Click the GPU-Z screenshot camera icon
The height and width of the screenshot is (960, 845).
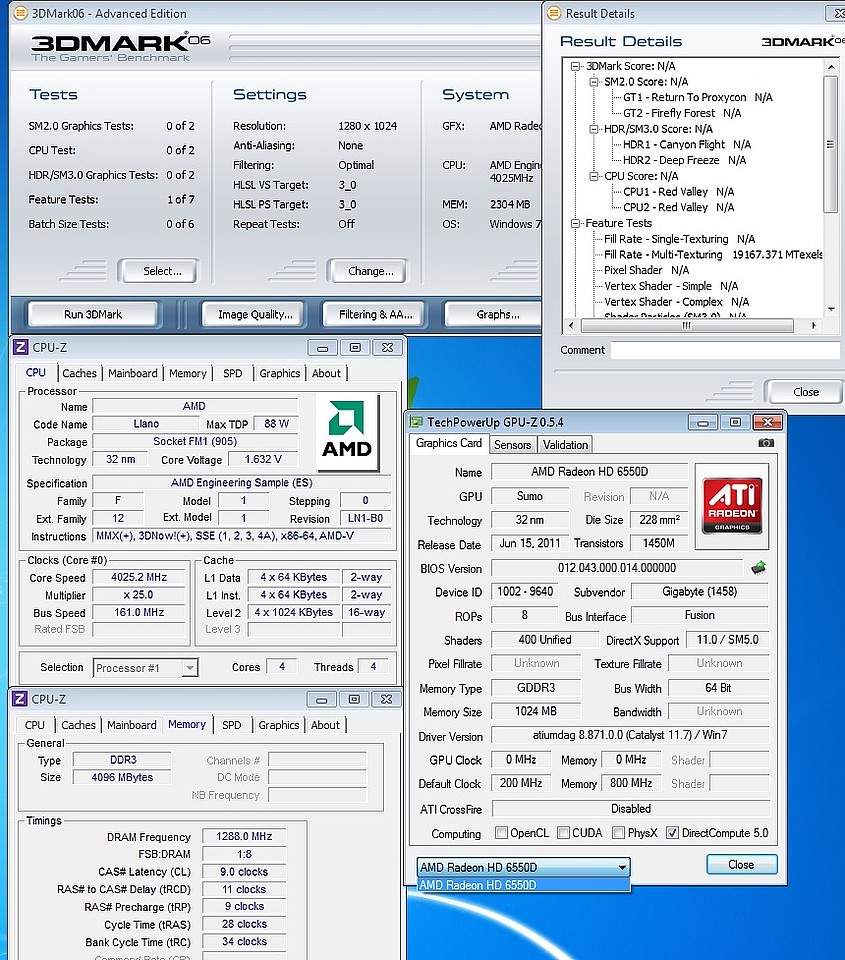pos(766,443)
